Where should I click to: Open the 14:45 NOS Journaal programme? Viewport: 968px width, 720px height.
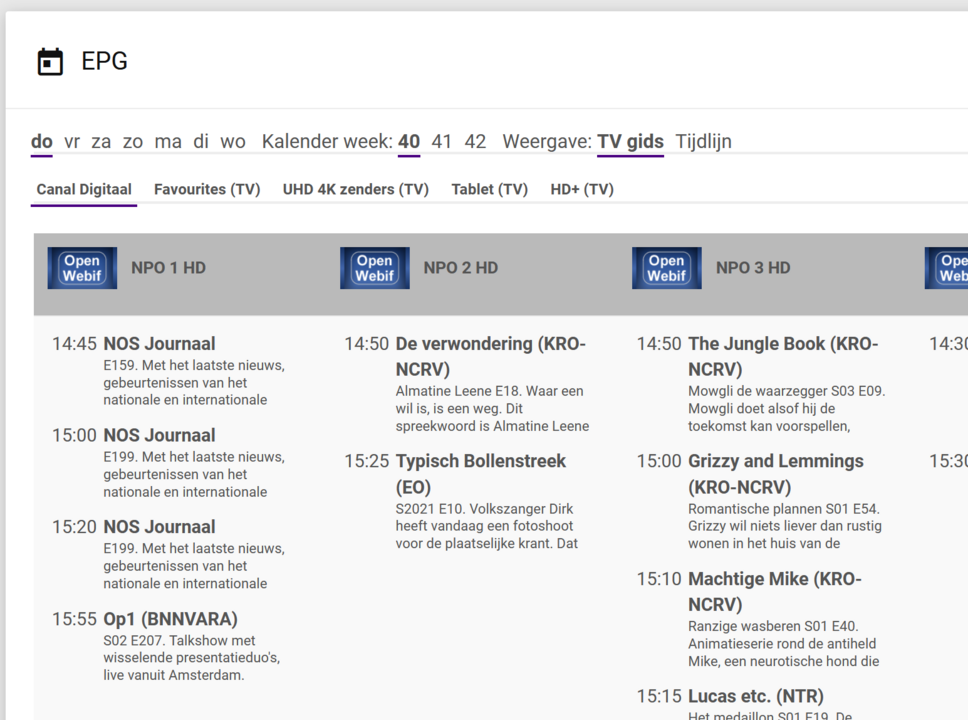[159, 344]
